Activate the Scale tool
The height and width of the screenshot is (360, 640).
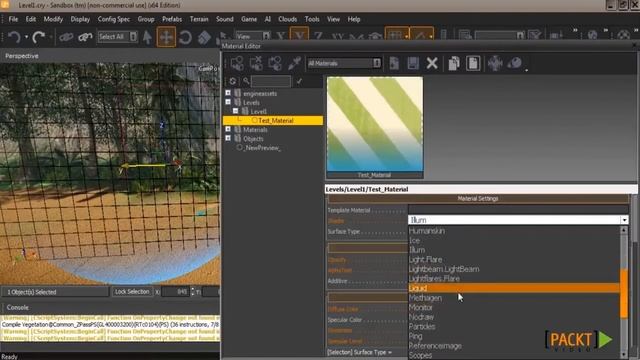click(204, 37)
